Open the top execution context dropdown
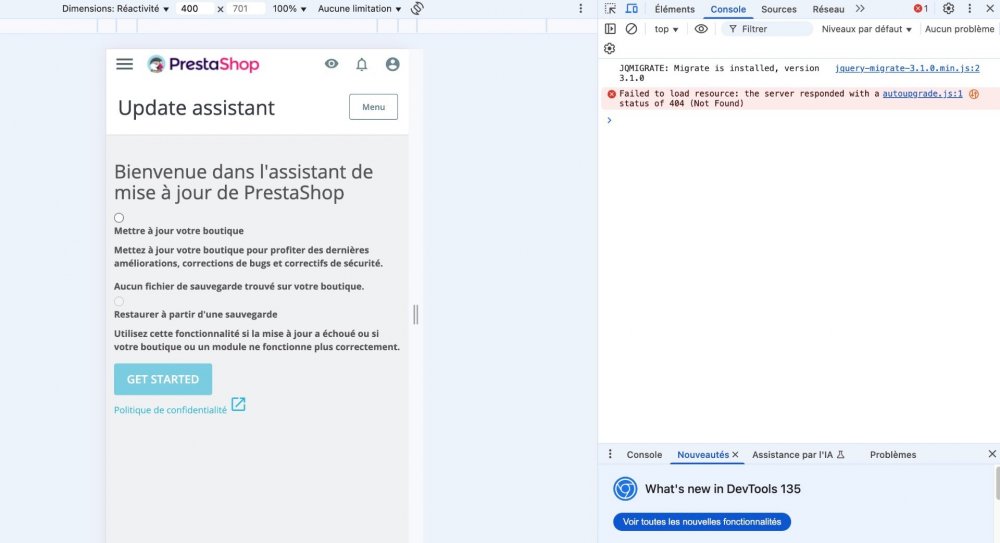Viewport: 1000px width, 543px height. click(x=666, y=29)
